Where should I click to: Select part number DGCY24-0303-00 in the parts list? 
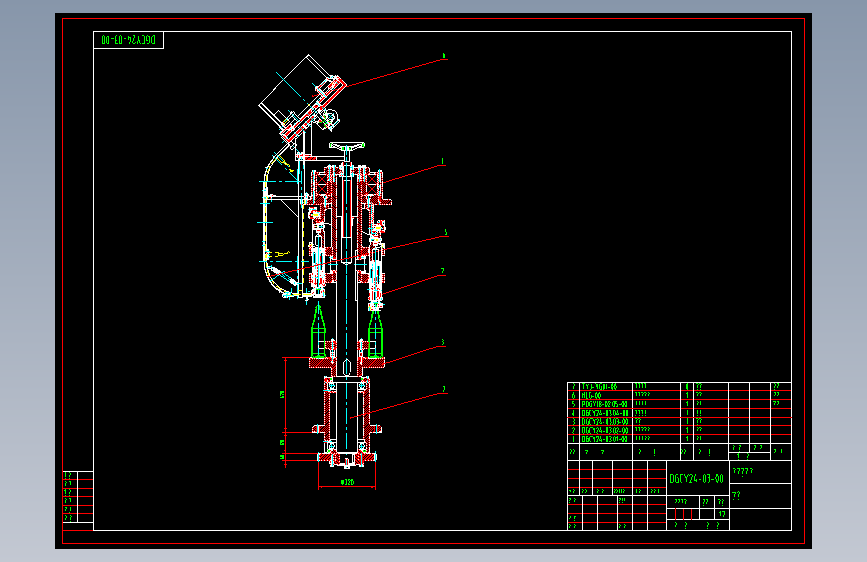click(604, 422)
